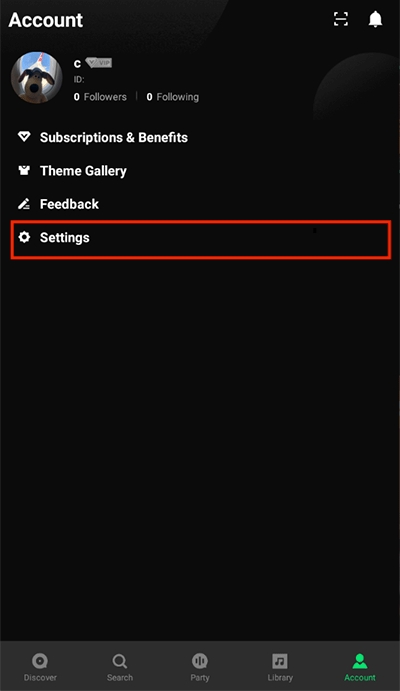Screen dimensions: 400x691
Task: View the 0 Following list
Action: (x=173, y=97)
